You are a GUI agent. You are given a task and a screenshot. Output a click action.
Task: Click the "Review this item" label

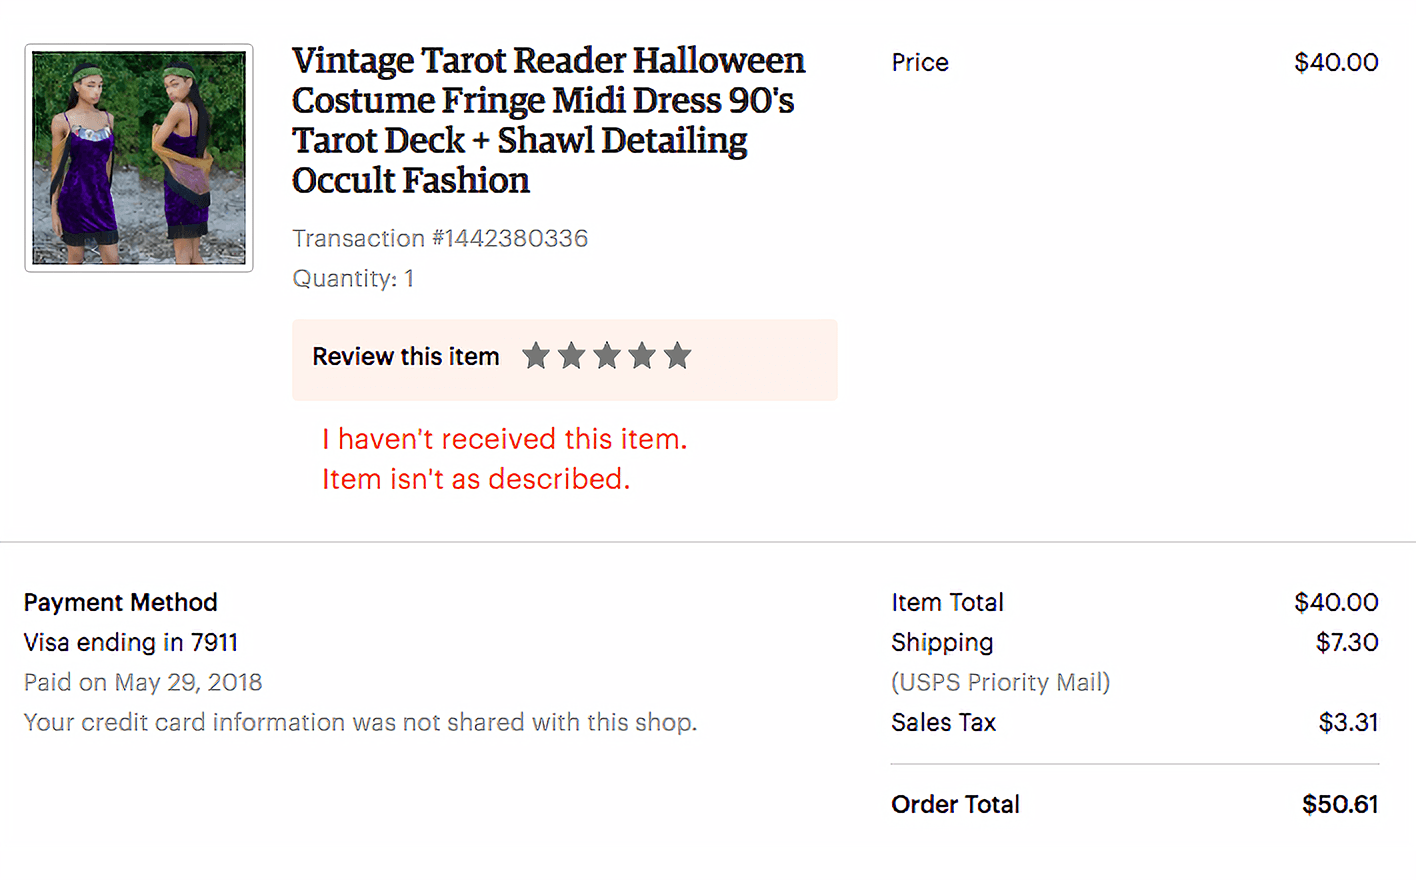click(405, 357)
